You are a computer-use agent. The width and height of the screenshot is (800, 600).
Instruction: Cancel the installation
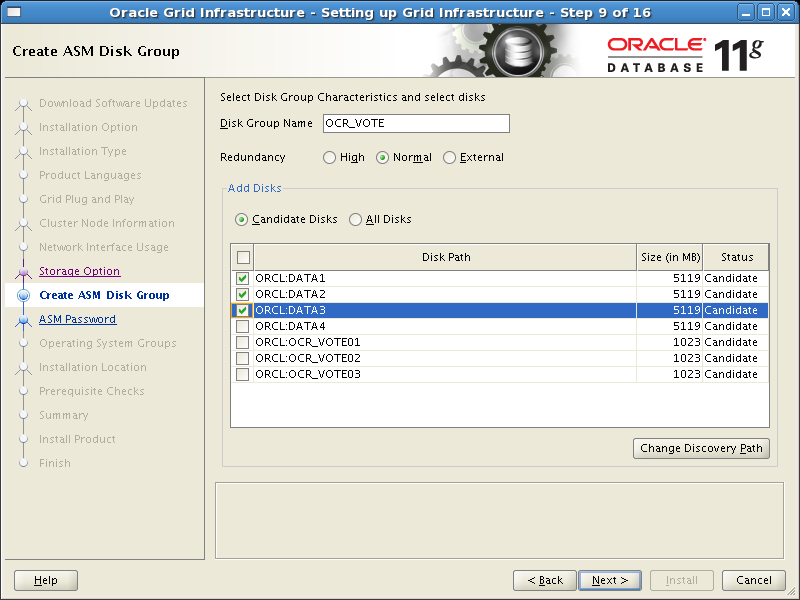click(754, 580)
